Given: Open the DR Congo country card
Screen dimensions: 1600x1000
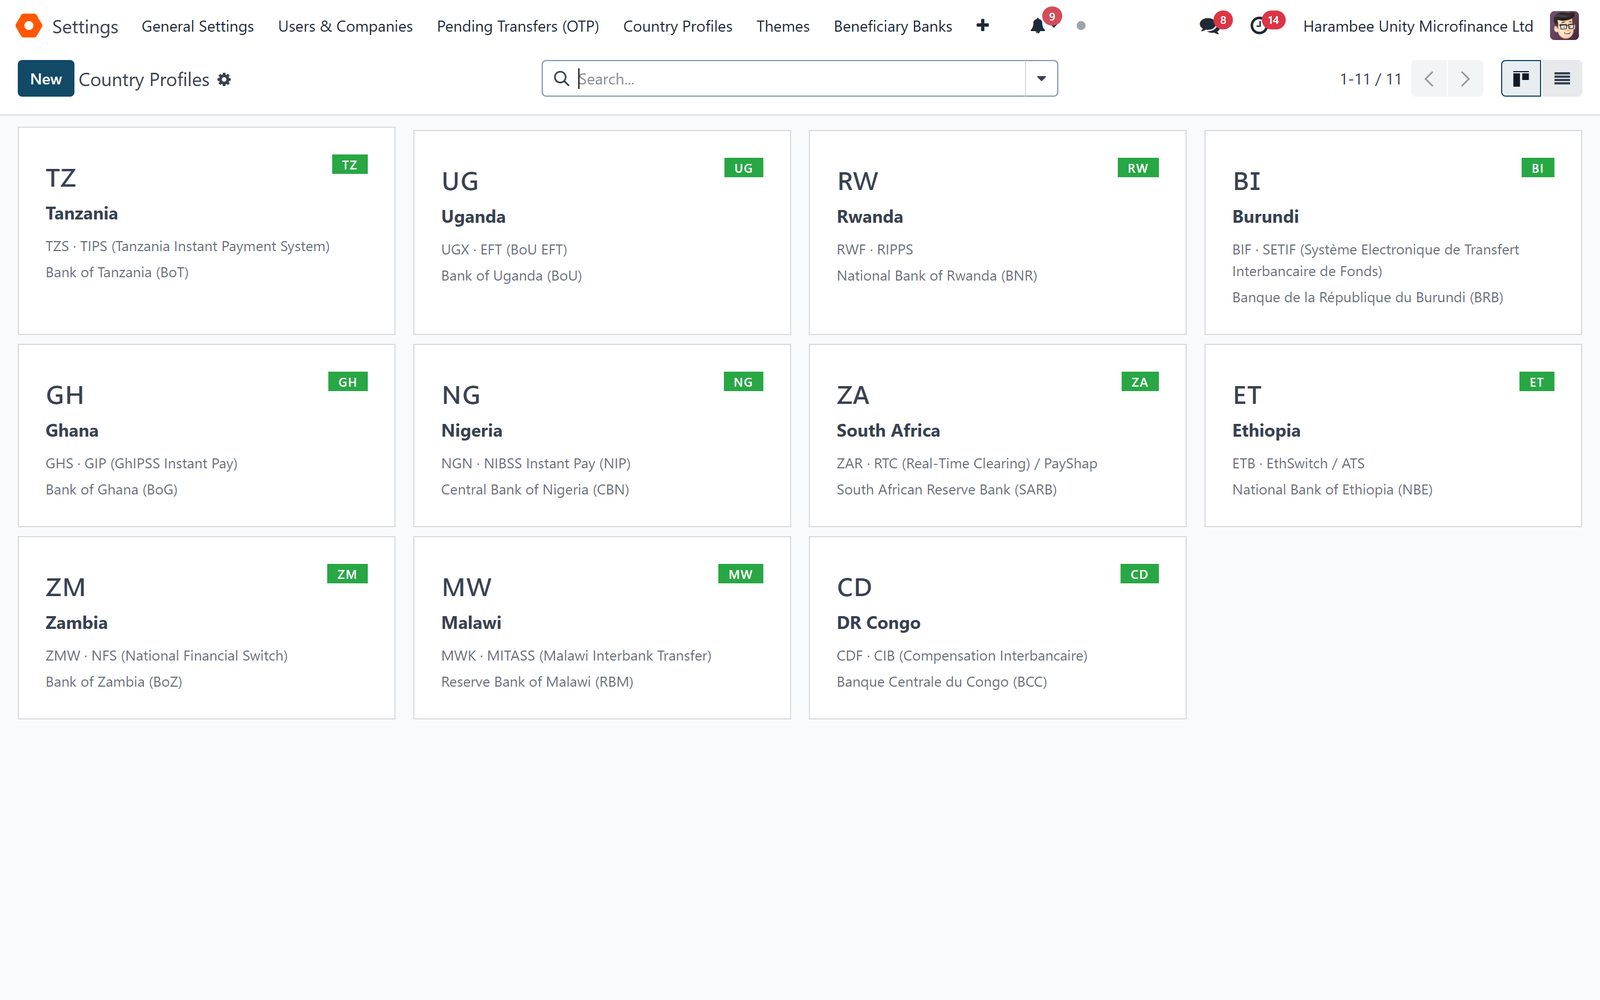Looking at the screenshot, I should click(x=997, y=628).
